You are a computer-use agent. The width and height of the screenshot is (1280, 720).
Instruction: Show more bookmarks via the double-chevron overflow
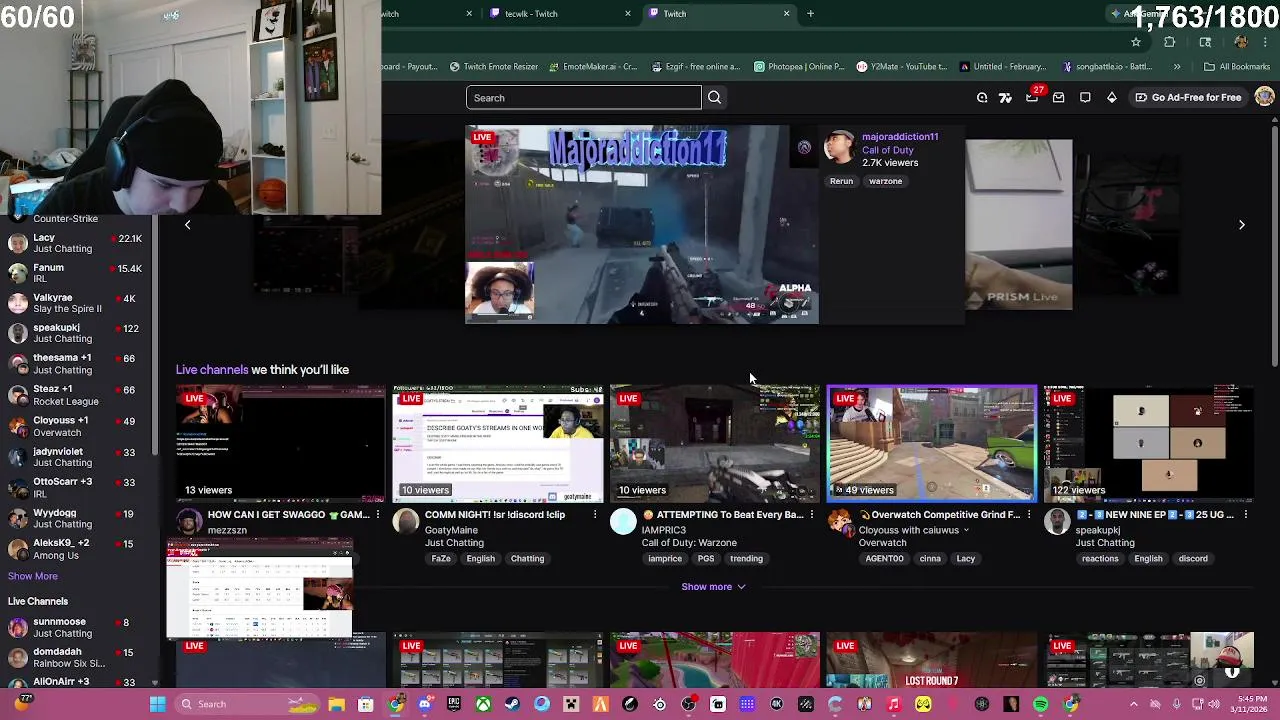[x=1177, y=67]
